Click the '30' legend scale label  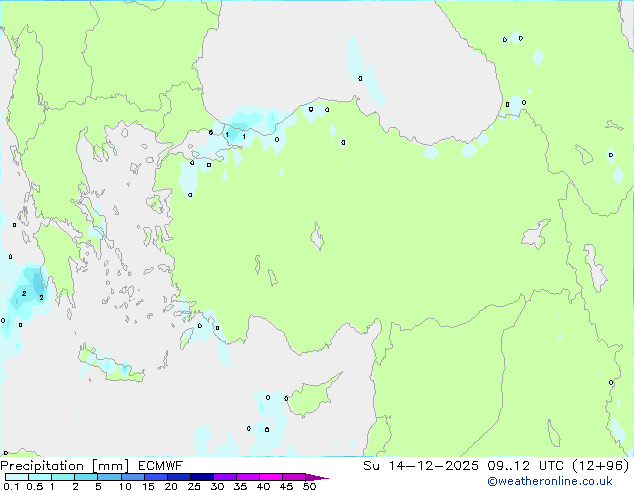point(217,486)
